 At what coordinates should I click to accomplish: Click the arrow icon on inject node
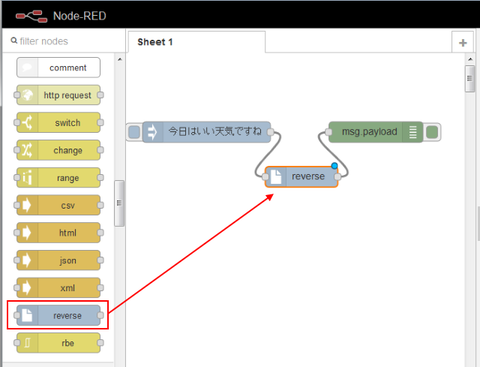point(152,132)
